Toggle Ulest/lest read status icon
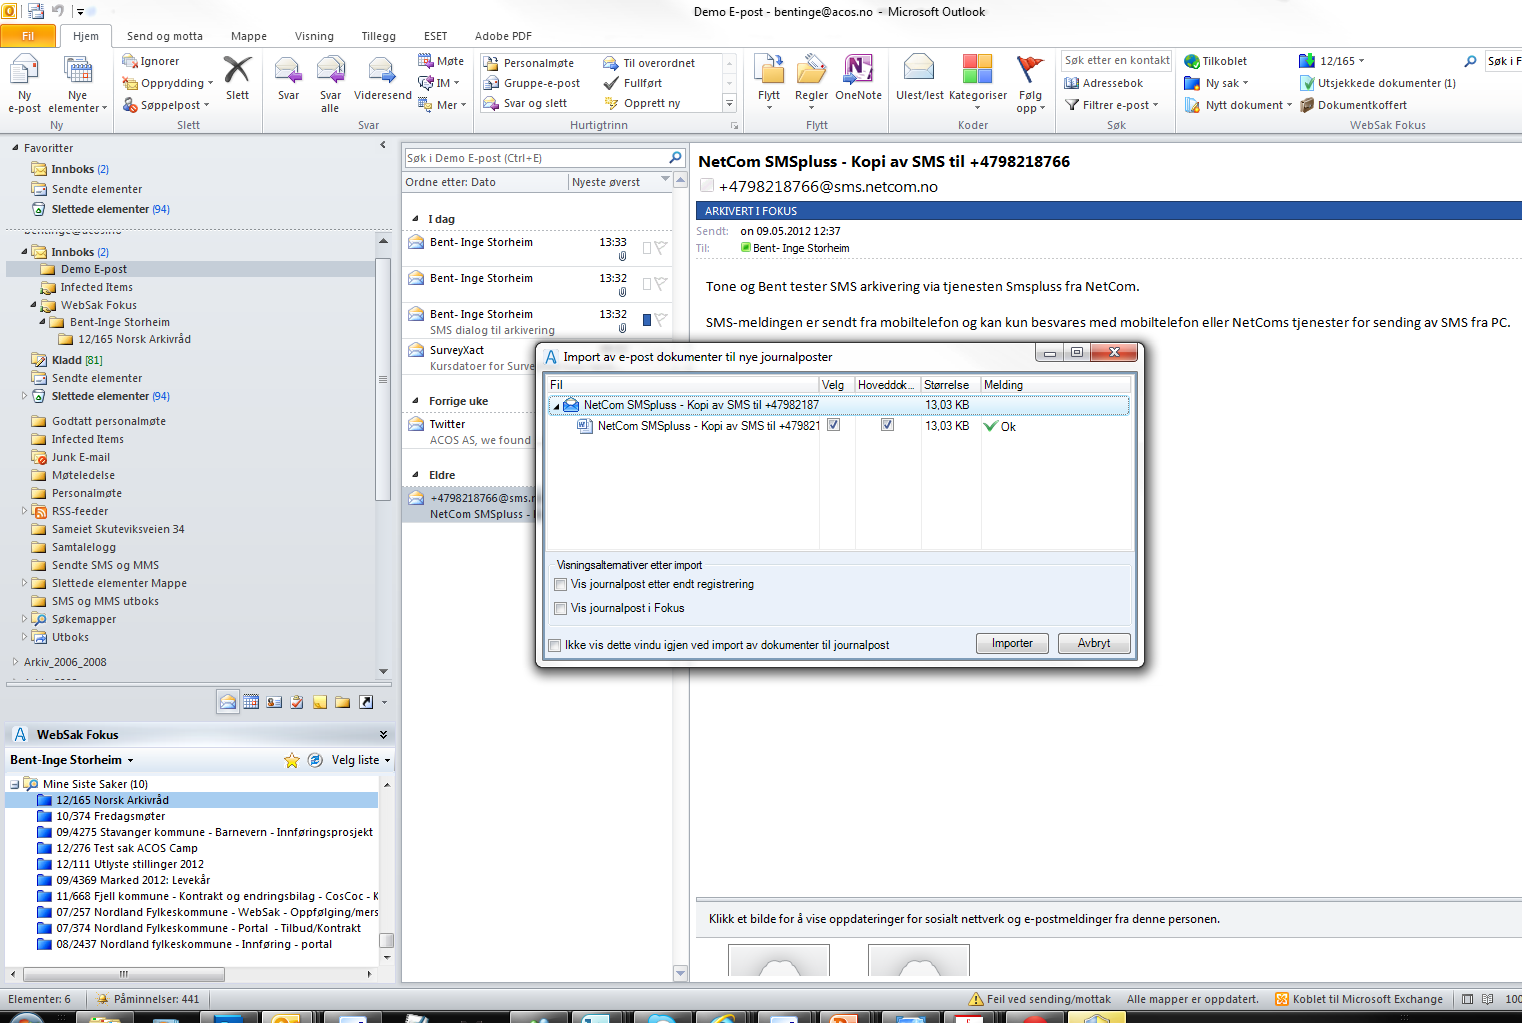Screen dimensions: 1522x1023 pos(919,79)
